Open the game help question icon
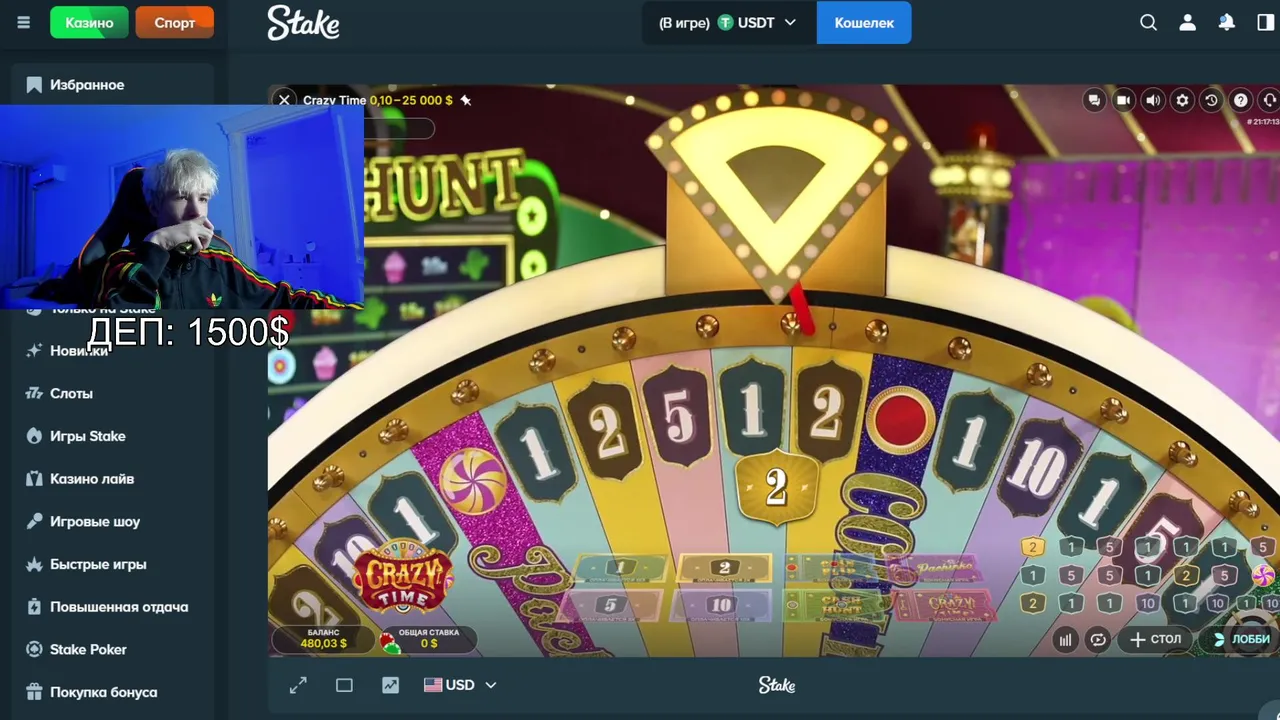 point(1240,100)
